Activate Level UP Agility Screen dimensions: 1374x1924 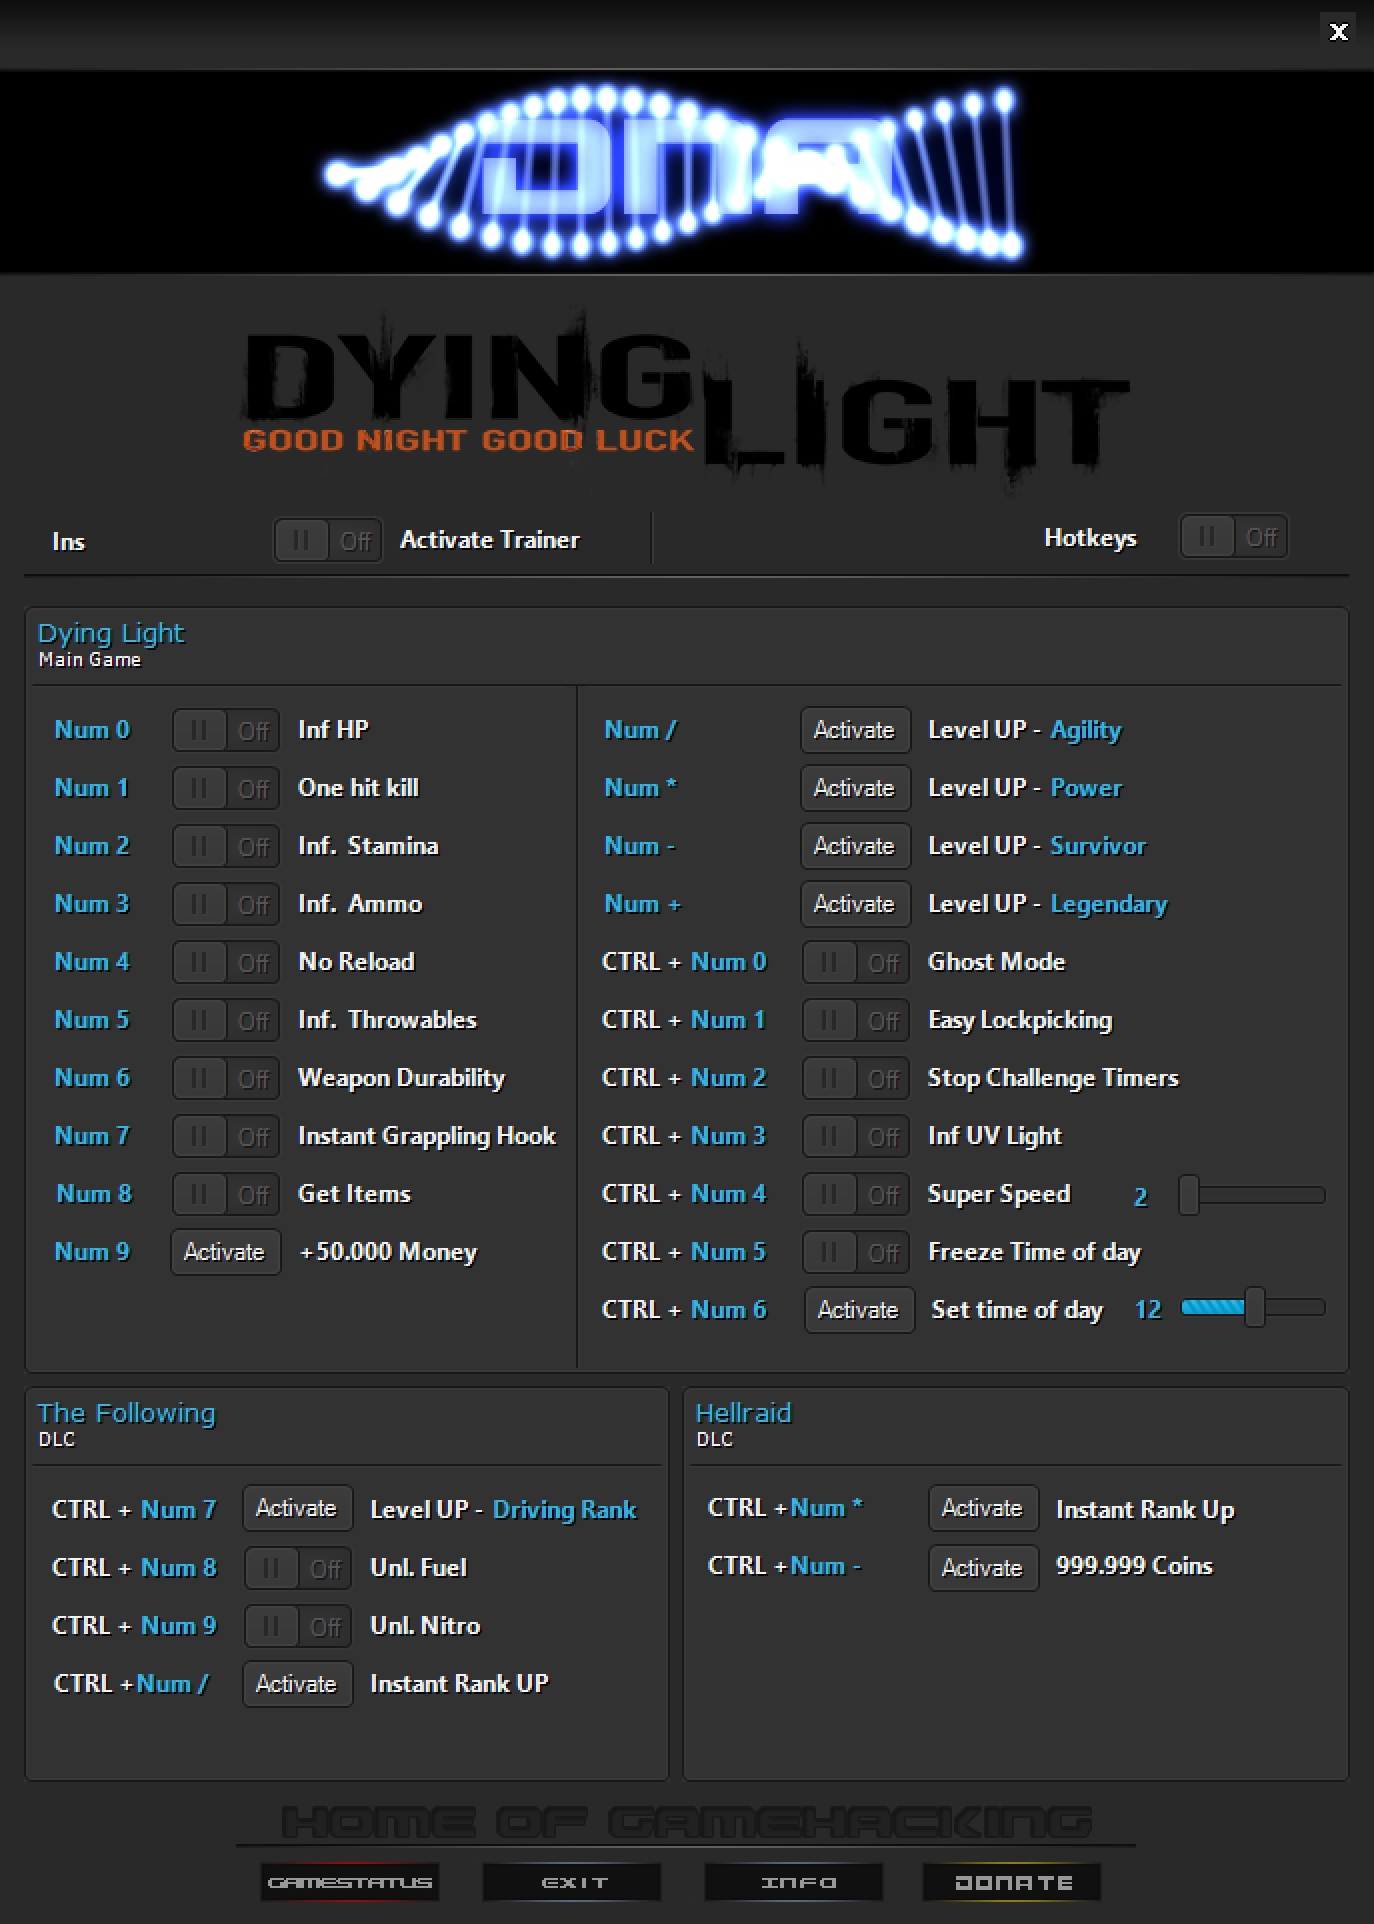coord(855,730)
